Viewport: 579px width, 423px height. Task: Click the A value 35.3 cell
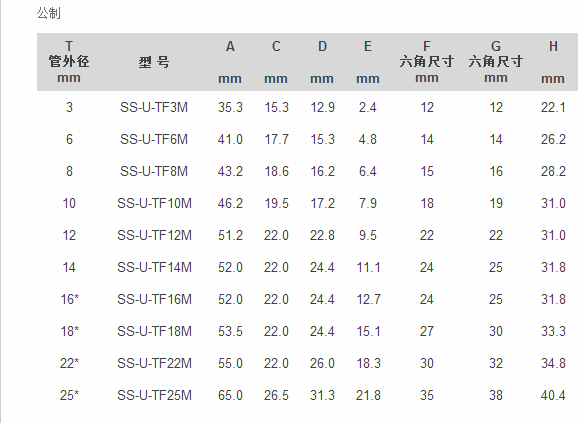[x=230, y=107]
